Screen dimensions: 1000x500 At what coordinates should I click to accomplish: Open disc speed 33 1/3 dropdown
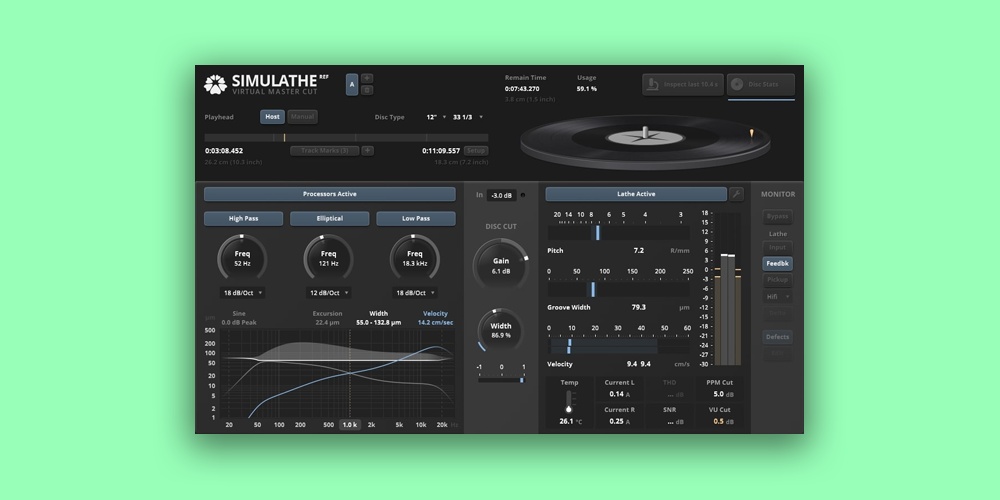(x=467, y=117)
